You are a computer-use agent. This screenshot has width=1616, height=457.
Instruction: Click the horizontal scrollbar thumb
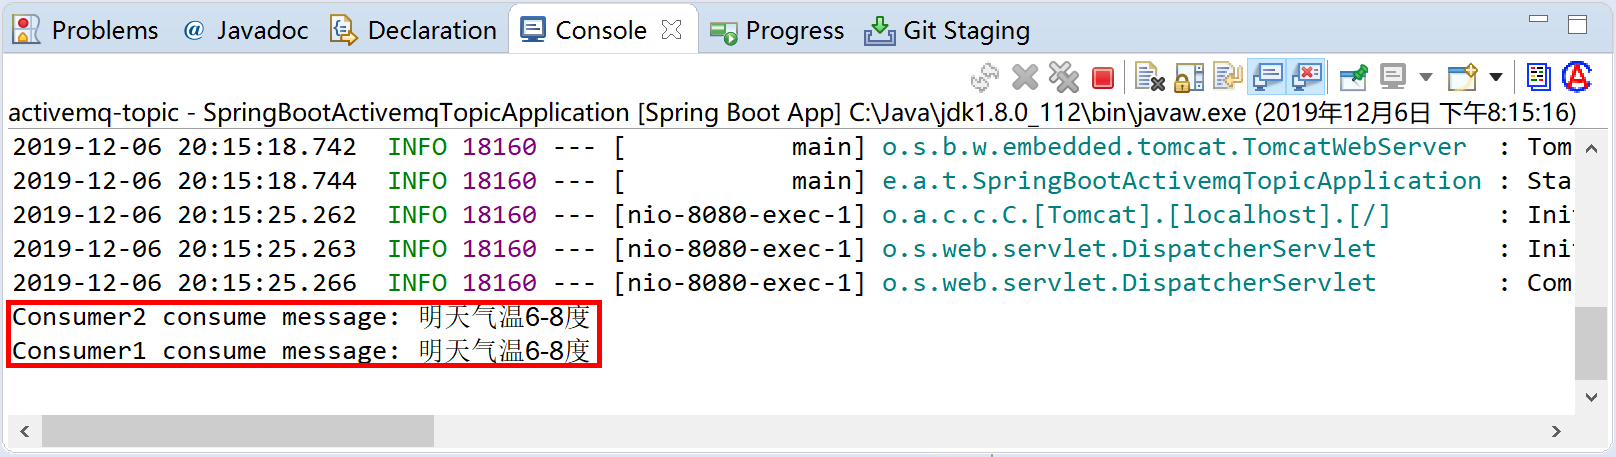pos(237,431)
